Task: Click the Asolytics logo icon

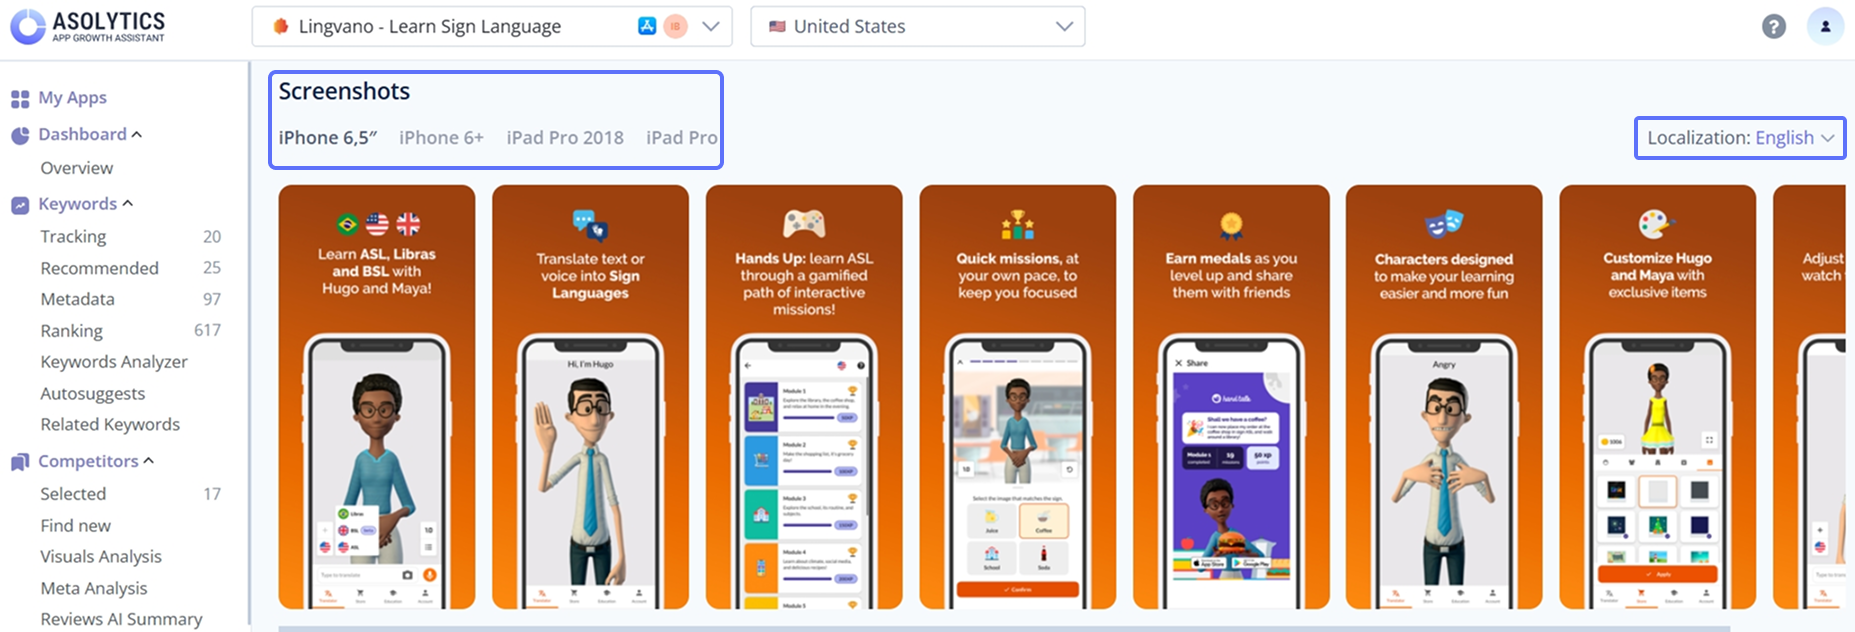Action: click(x=28, y=27)
